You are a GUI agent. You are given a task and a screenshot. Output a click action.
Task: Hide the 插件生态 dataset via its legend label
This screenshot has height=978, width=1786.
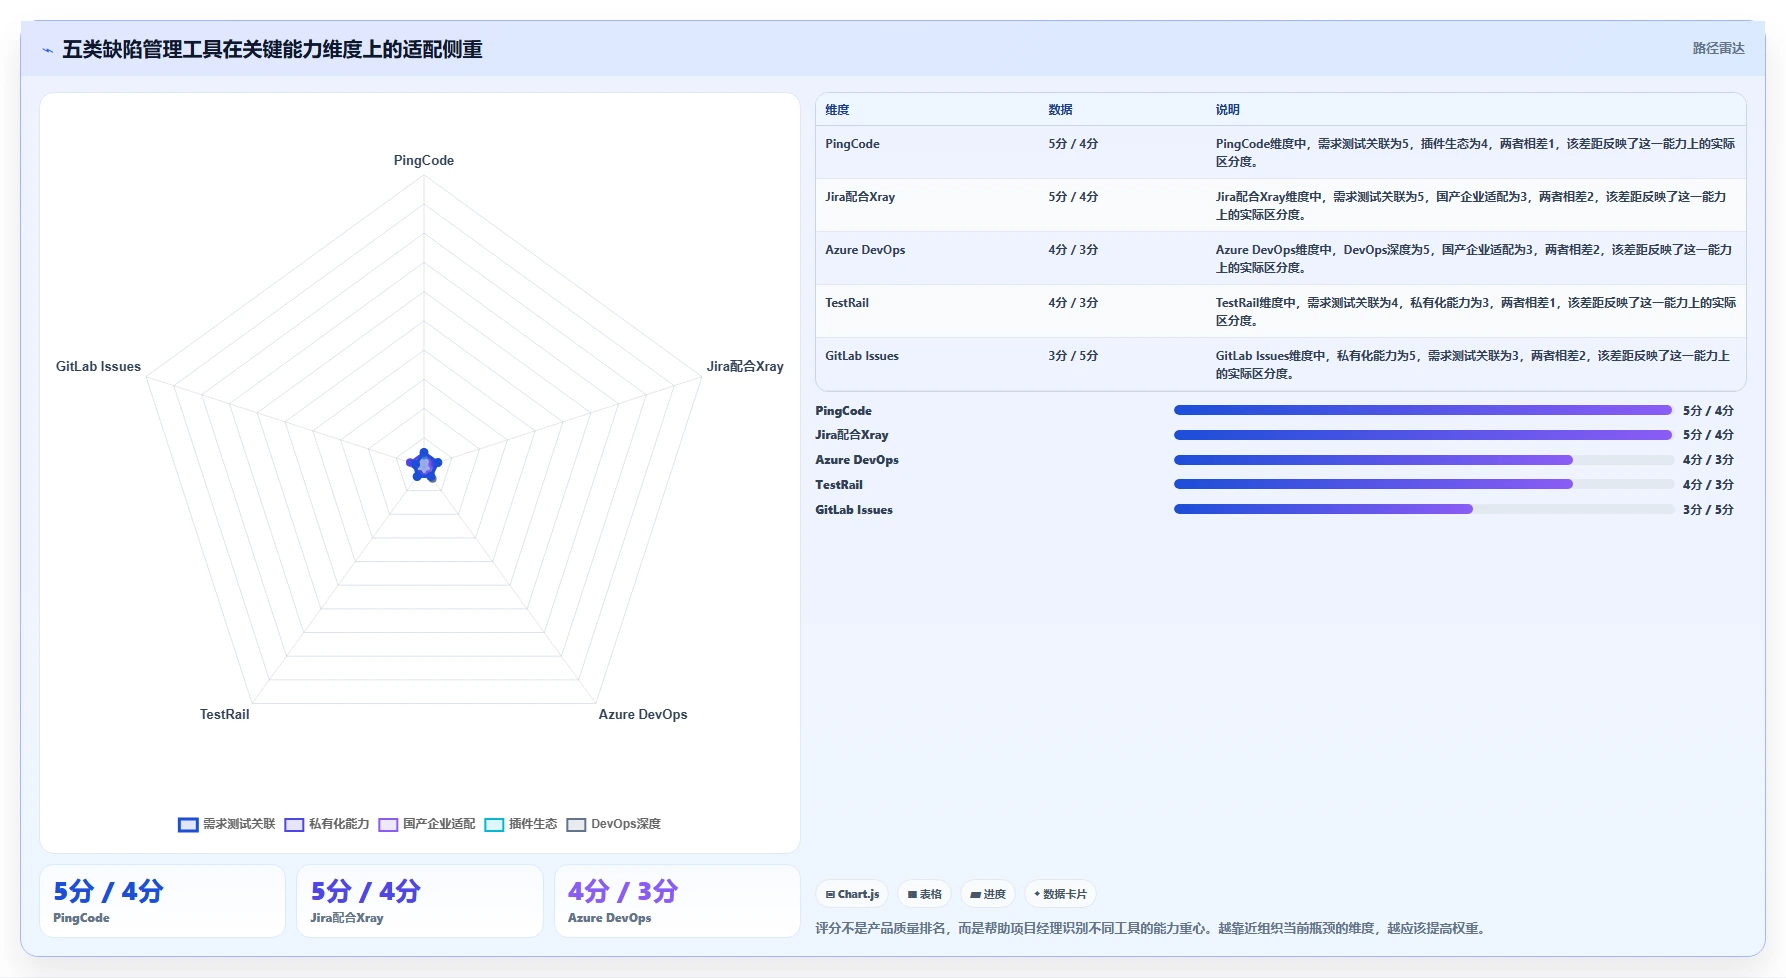[x=533, y=824]
